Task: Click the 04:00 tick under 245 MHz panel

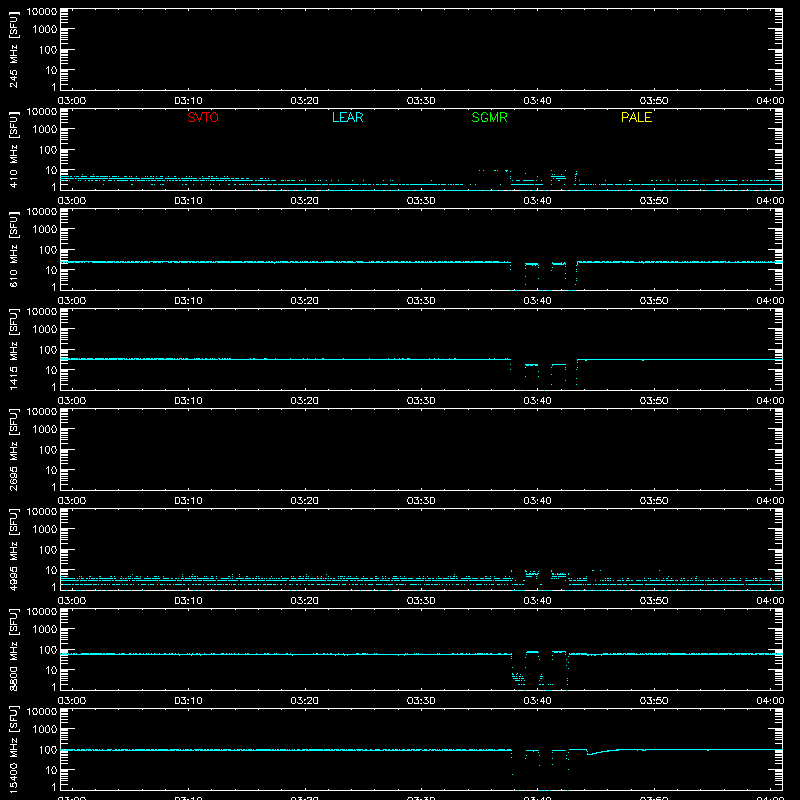Action: [x=770, y=101]
